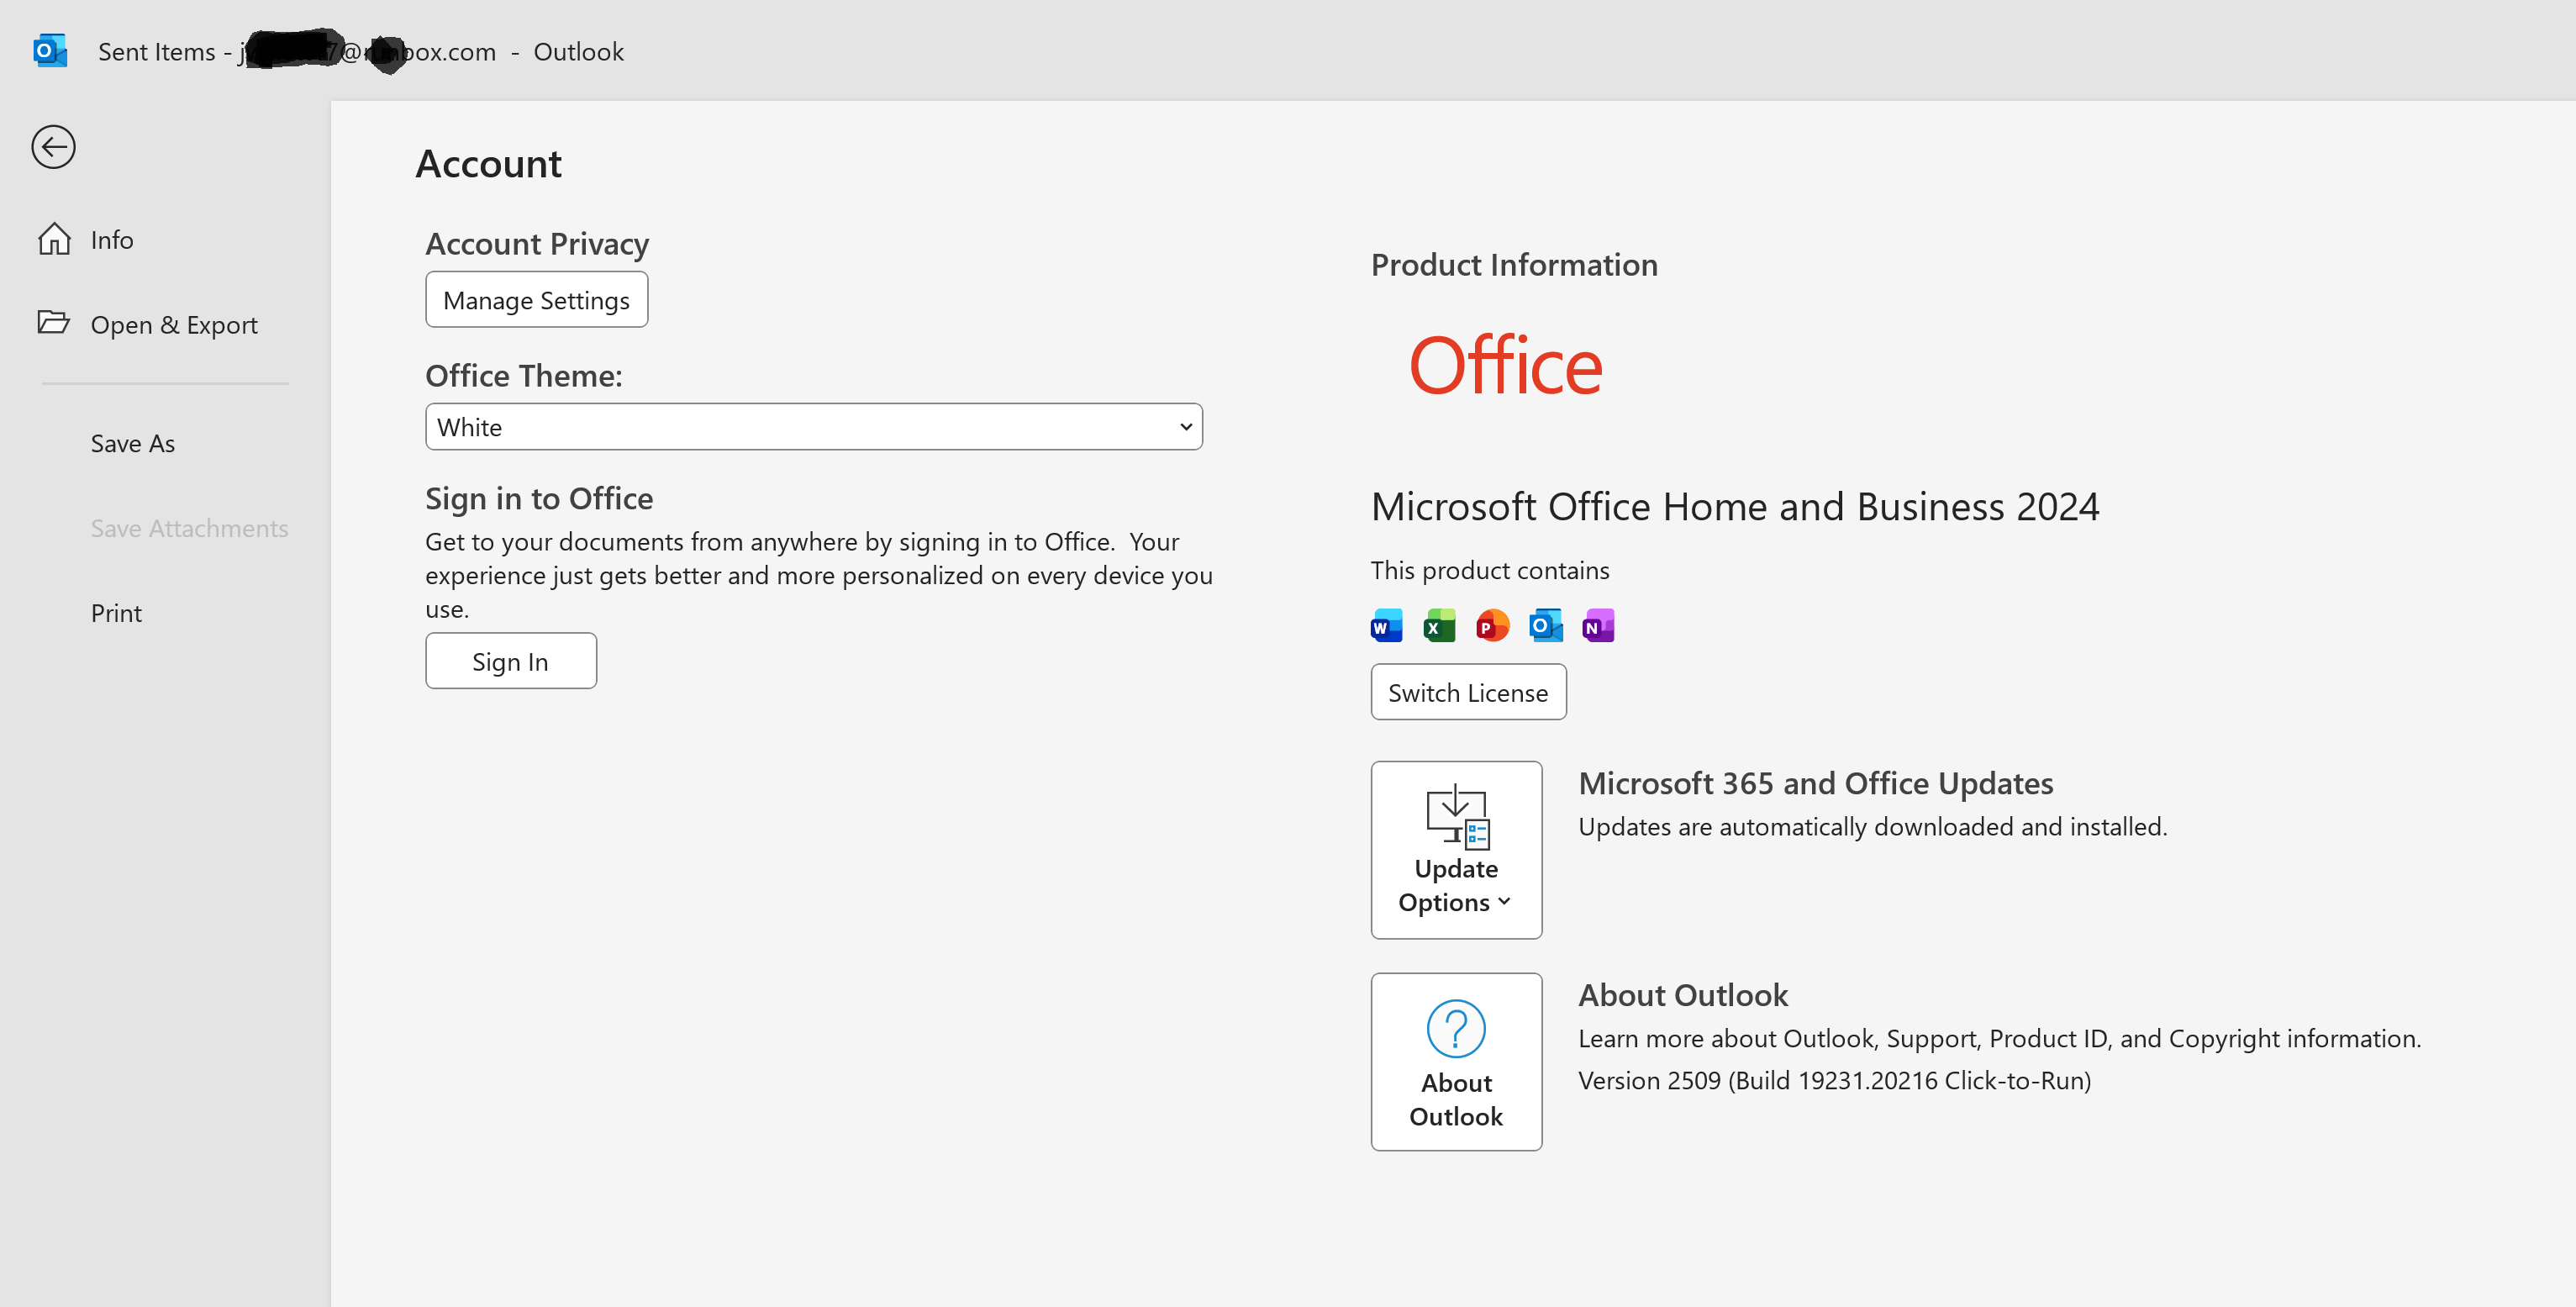Go to Open & Export section

[x=174, y=325]
